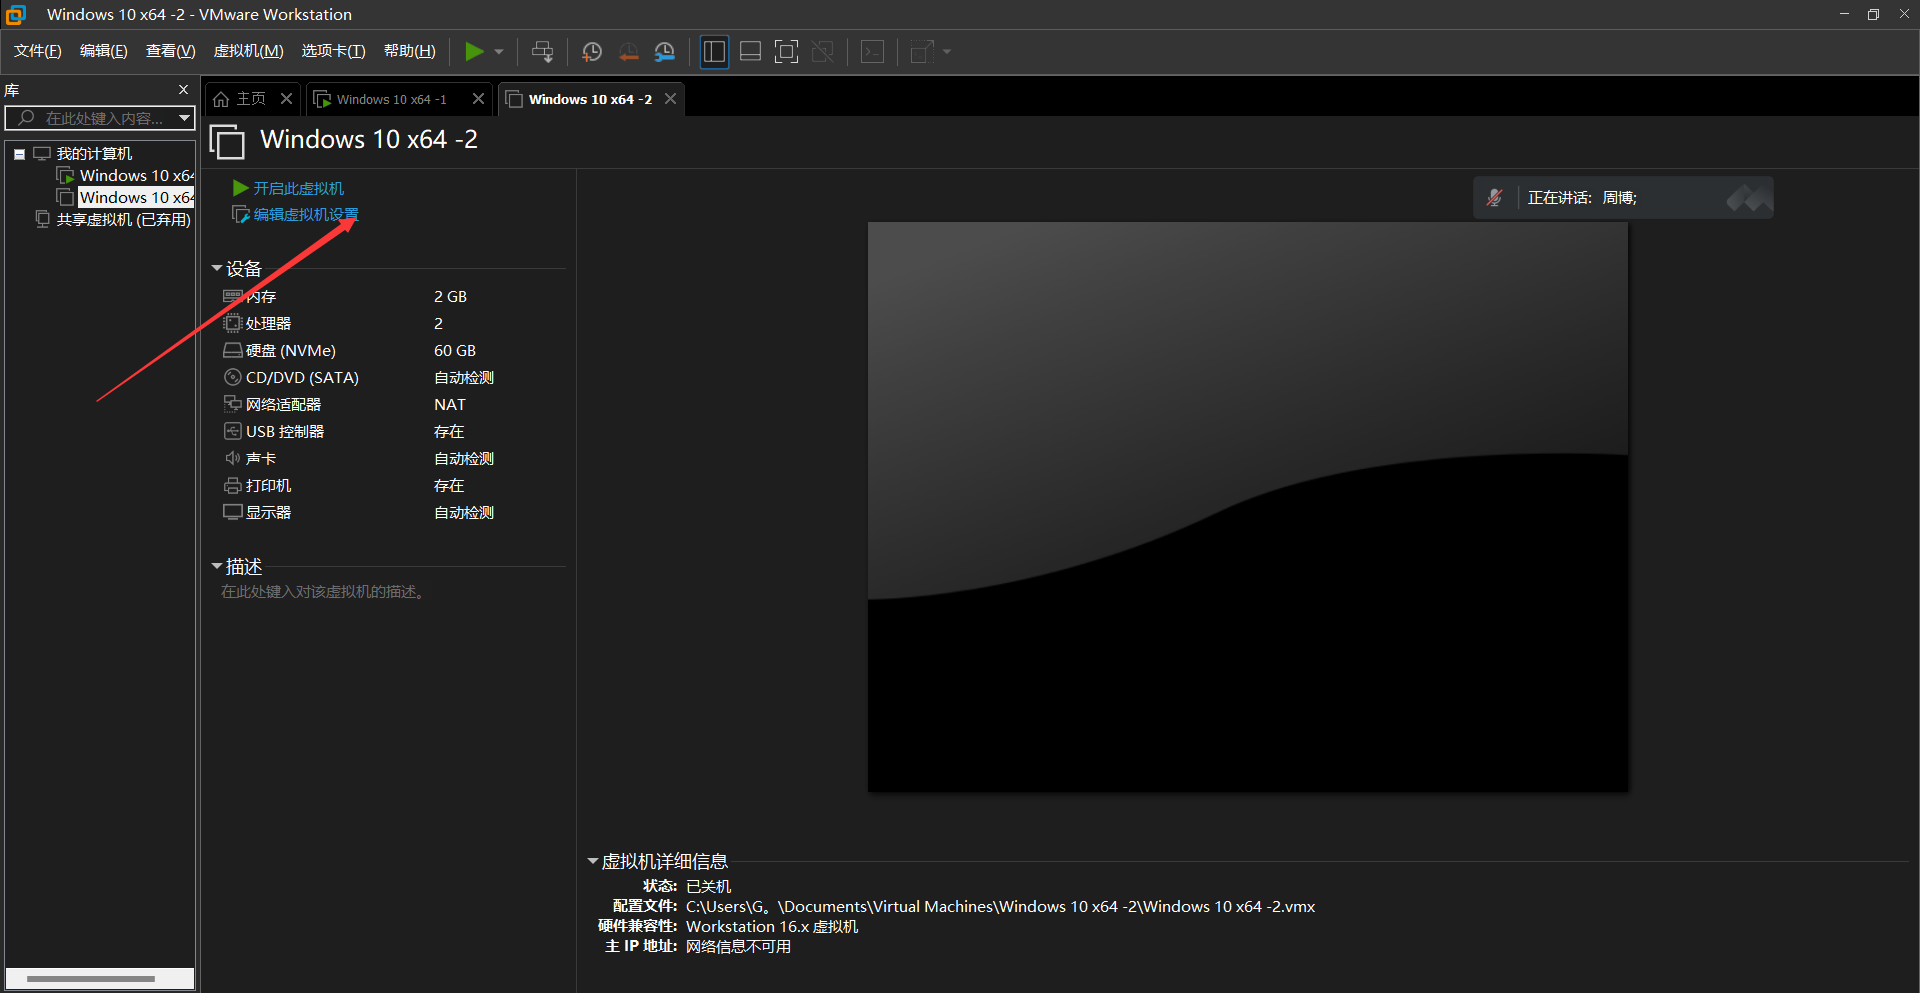Viewport: 1920px width, 993px height.
Task: Click the virtual machine screen preview thumbnail
Action: point(1248,507)
